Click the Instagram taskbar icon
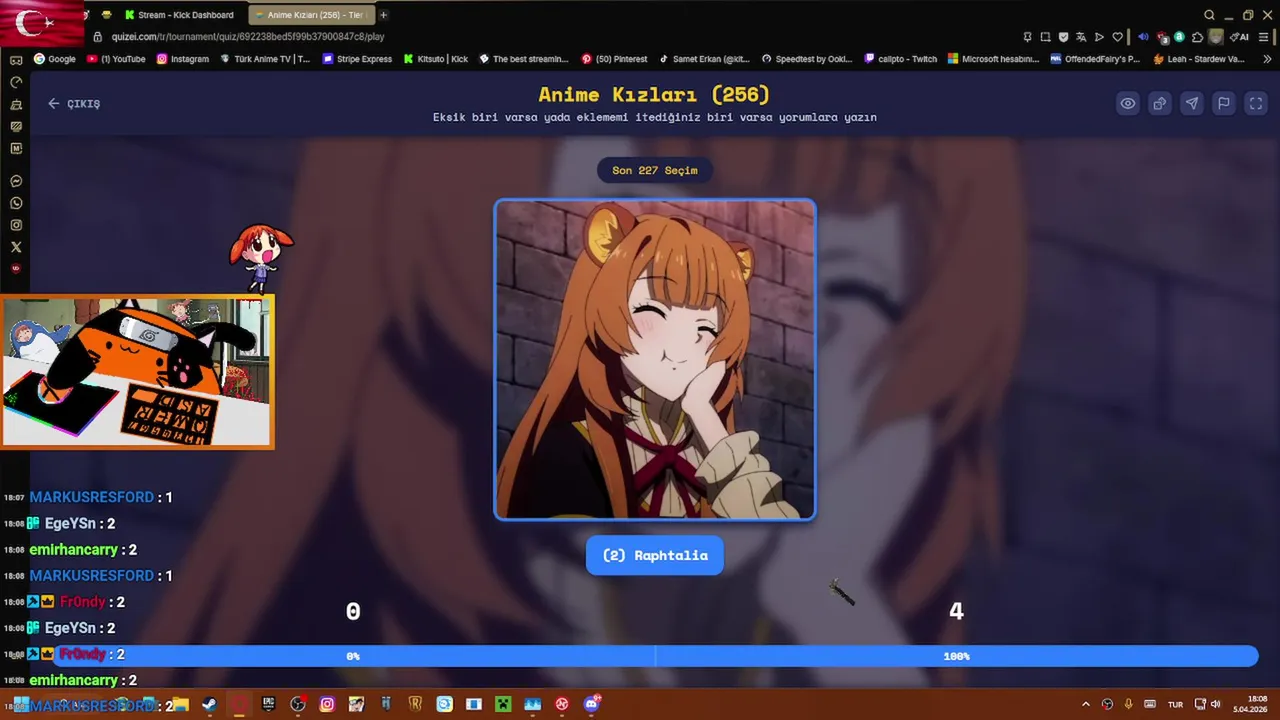Screen dimensions: 1280x720 coord(327,704)
